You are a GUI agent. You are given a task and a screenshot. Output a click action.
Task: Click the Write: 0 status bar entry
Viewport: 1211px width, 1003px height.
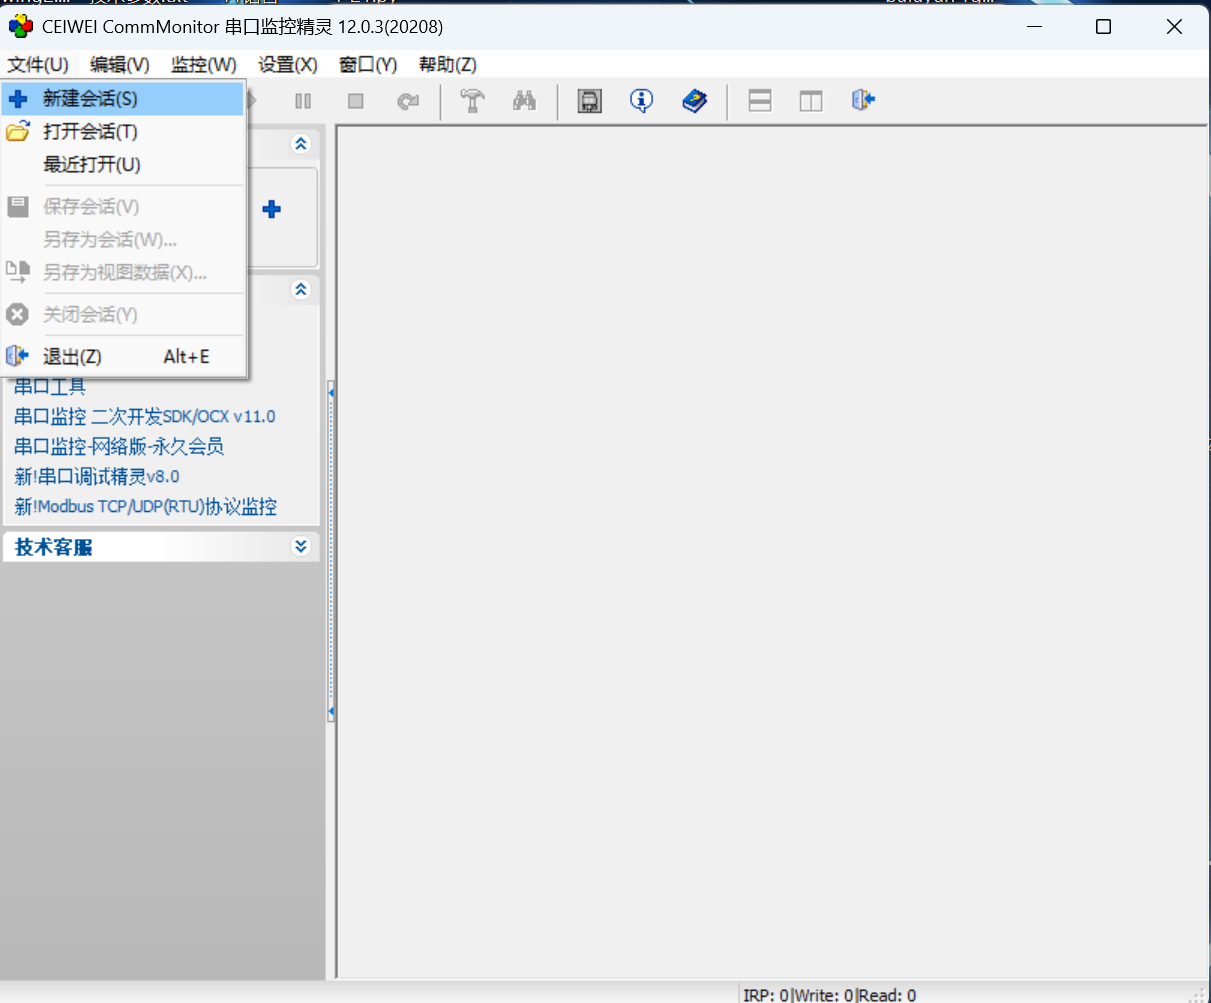tap(823, 995)
